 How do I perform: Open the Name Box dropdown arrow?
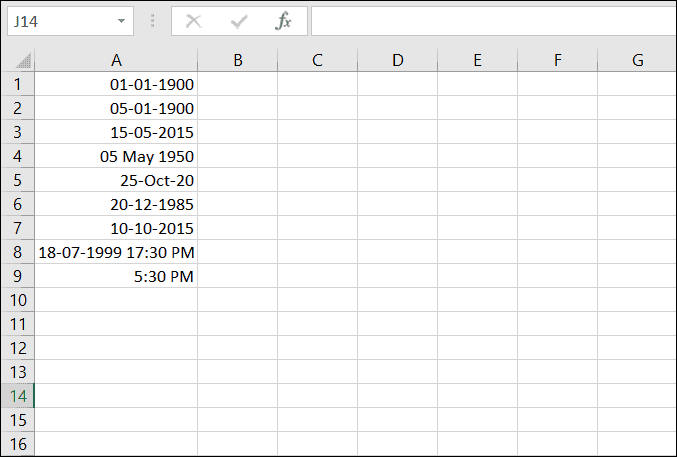[x=121, y=21]
